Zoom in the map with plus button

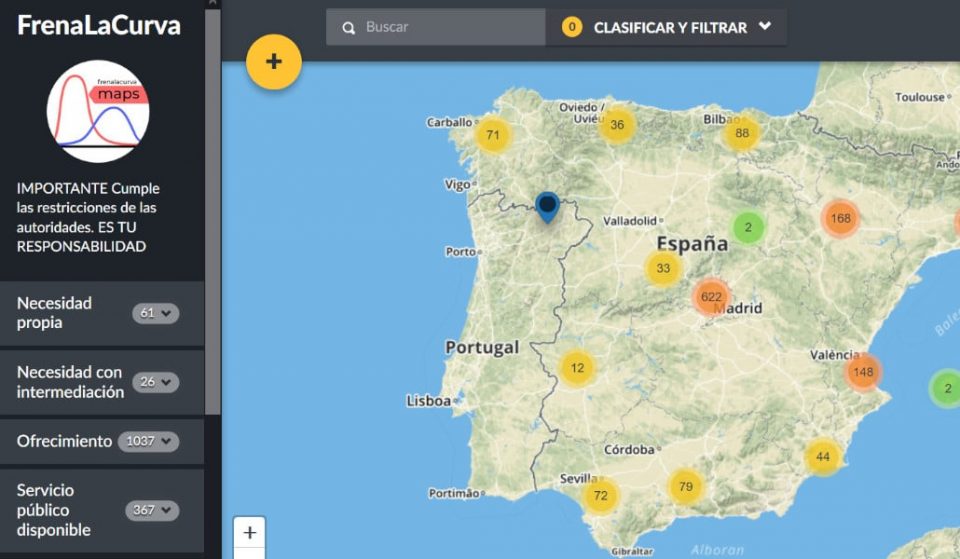pos(249,533)
